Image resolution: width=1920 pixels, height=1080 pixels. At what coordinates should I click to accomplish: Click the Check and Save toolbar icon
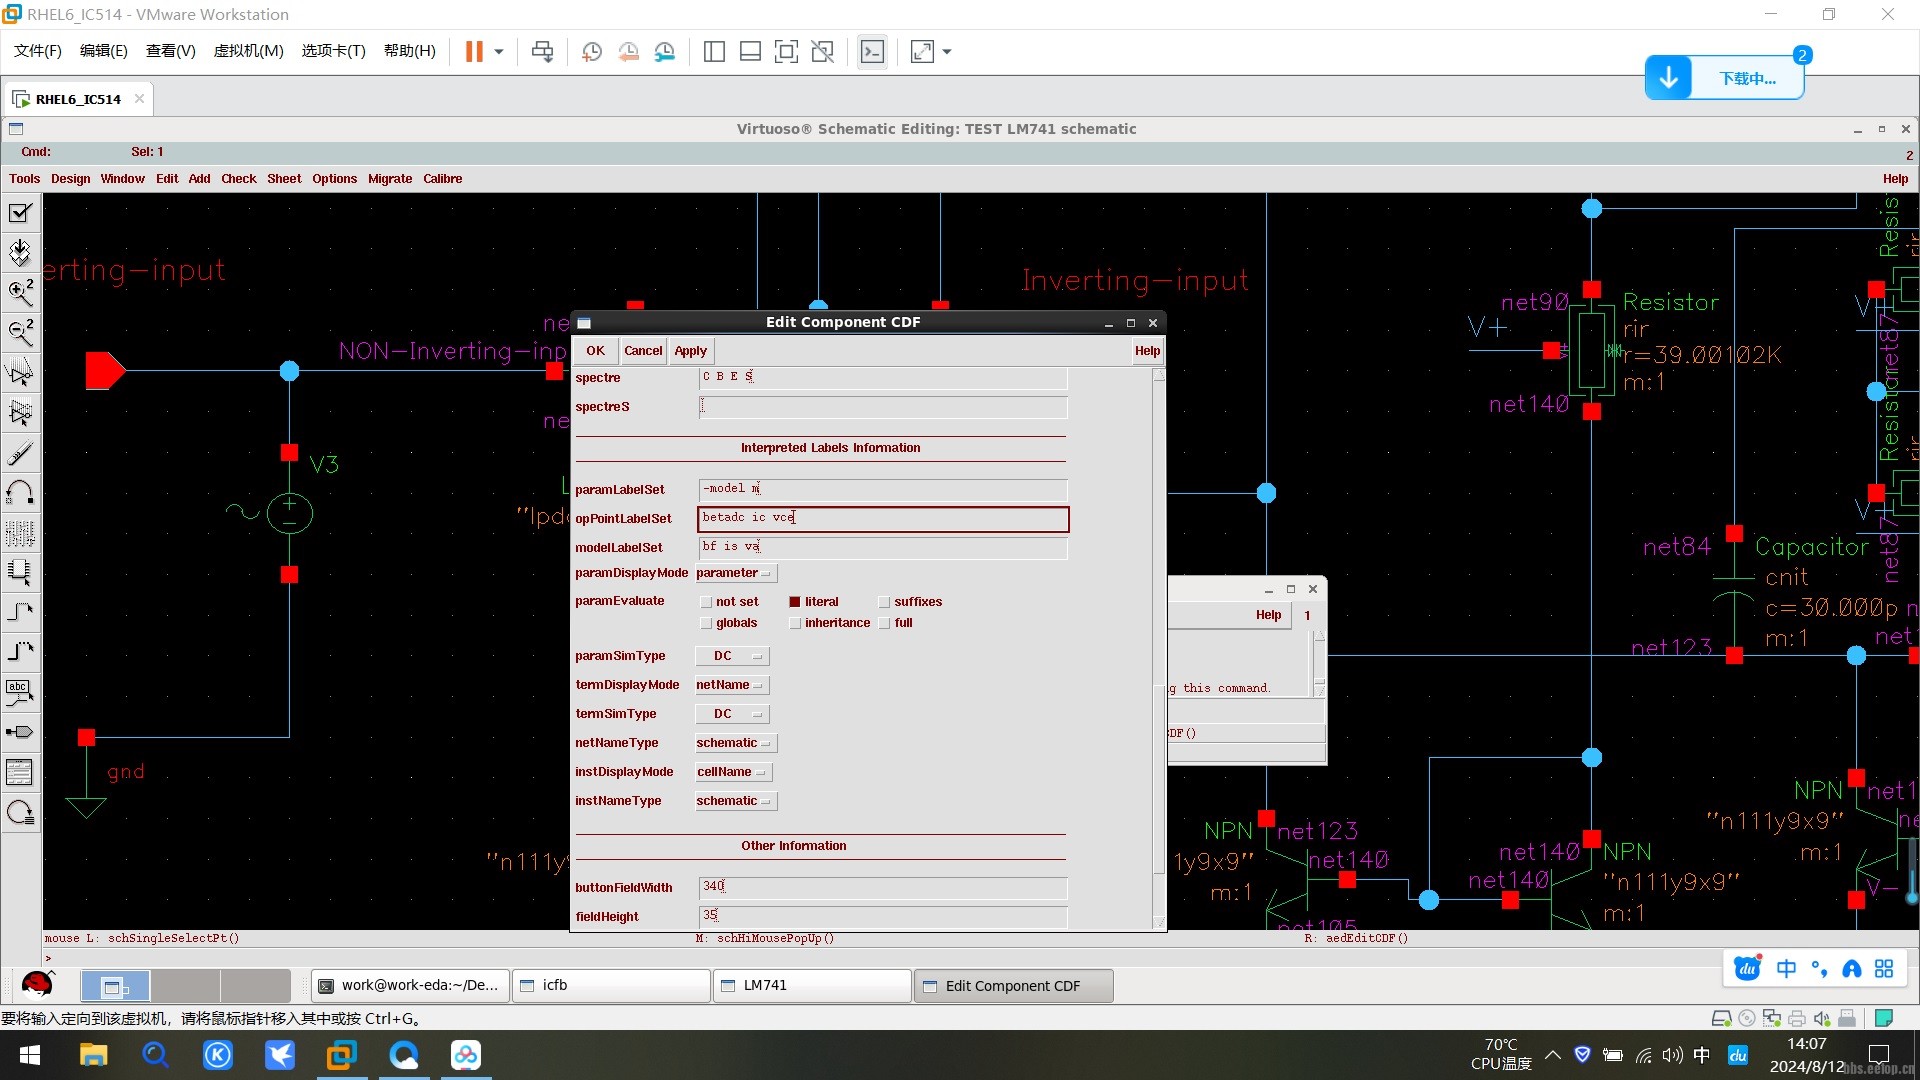tap(20, 213)
